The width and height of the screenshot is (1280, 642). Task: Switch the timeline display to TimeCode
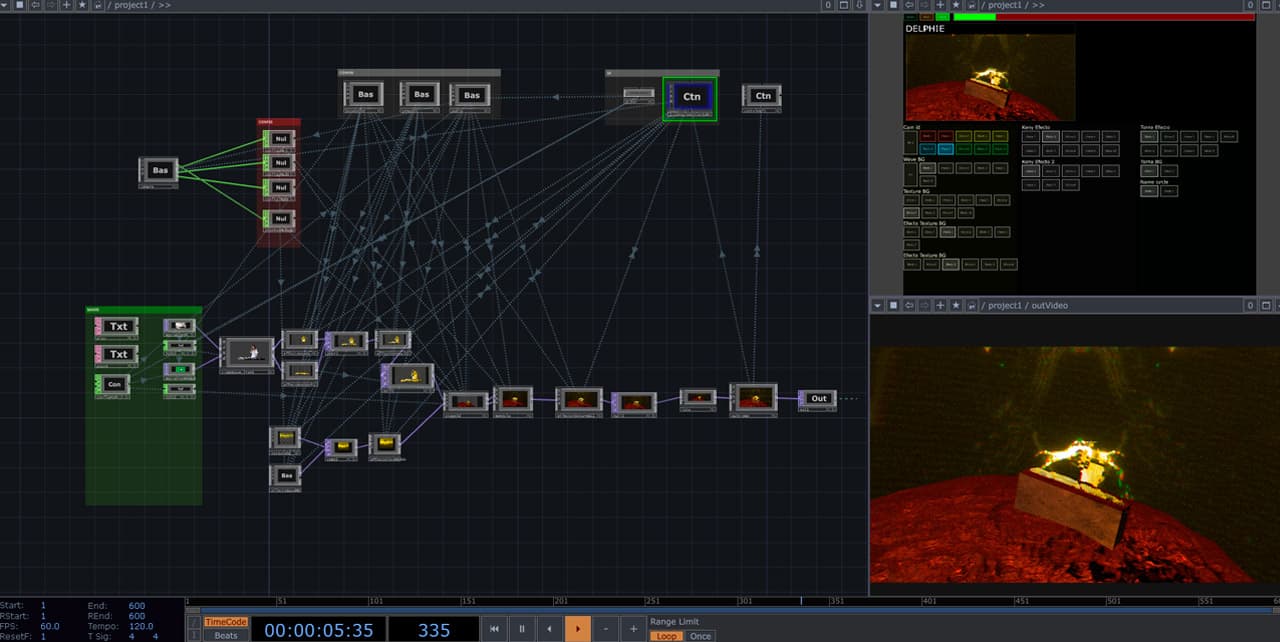[x=226, y=622]
